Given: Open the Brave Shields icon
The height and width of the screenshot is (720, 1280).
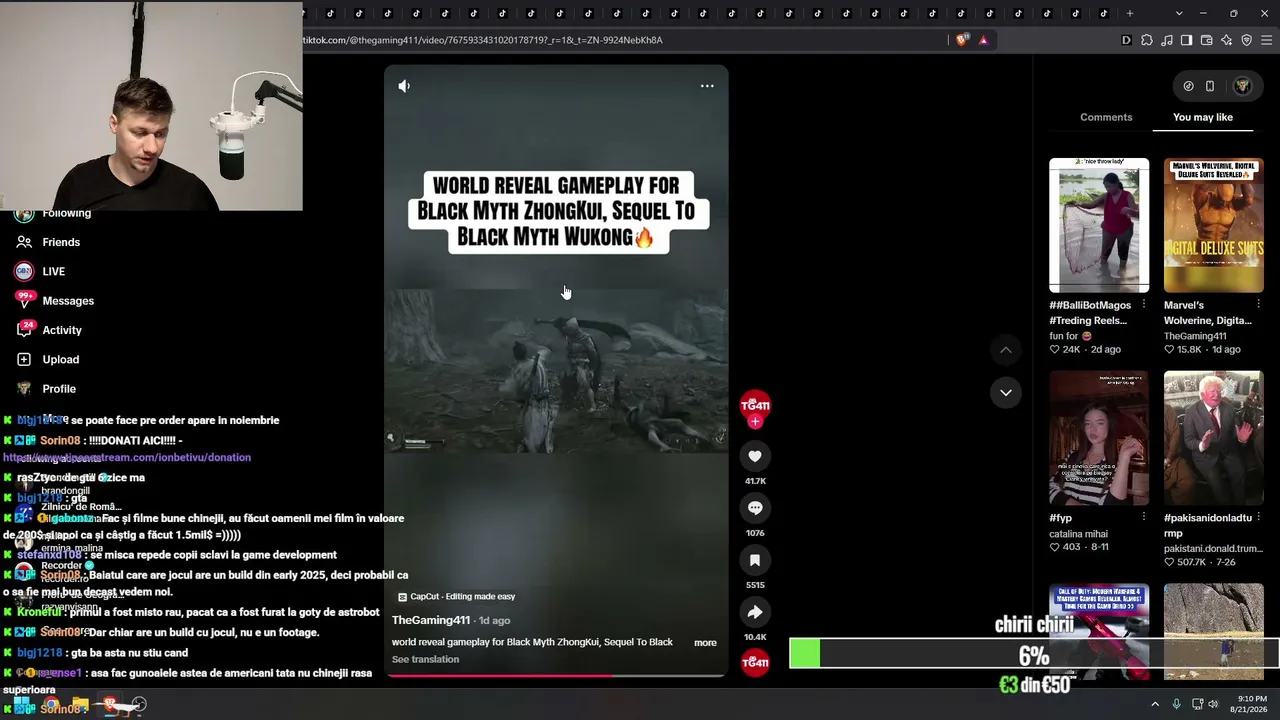Looking at the screenshot, I should pos(962,40).
